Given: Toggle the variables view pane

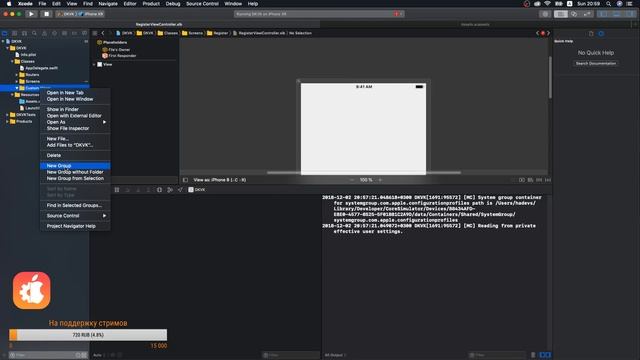Looking at the screenshot, I should [x=542, y=355].
